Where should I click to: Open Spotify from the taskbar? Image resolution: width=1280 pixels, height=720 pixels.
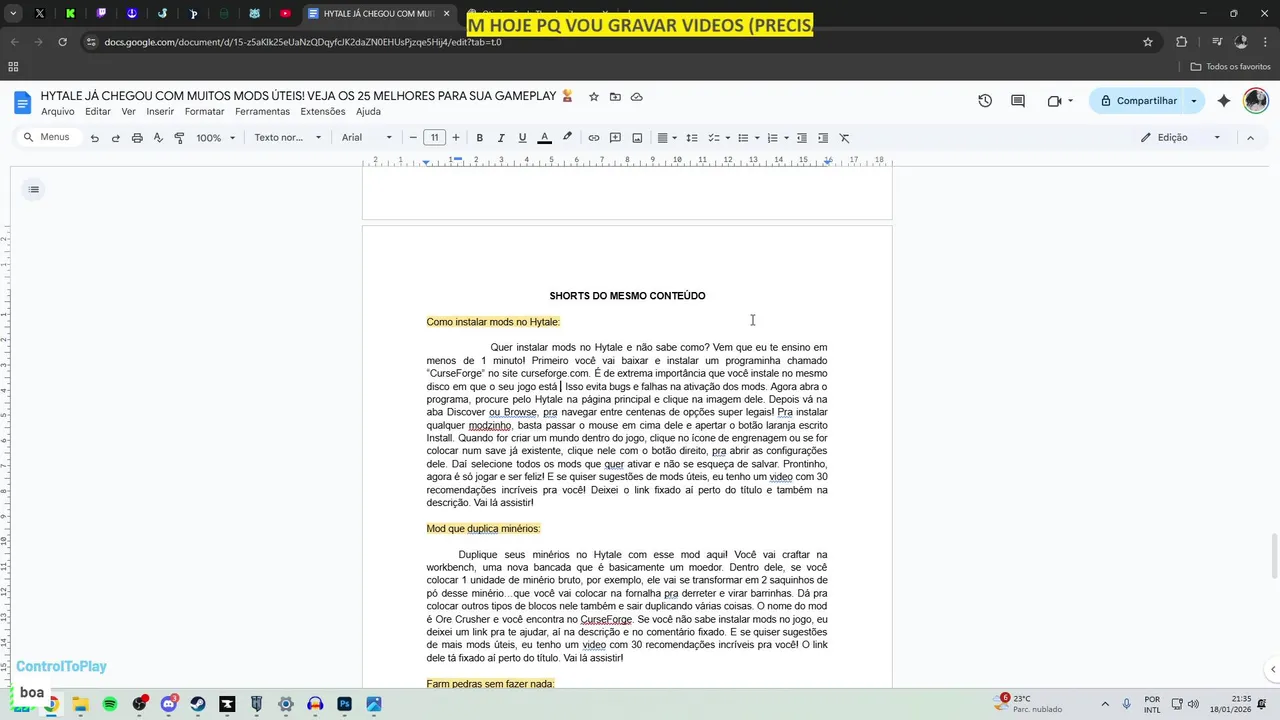(x=110, y=704)
